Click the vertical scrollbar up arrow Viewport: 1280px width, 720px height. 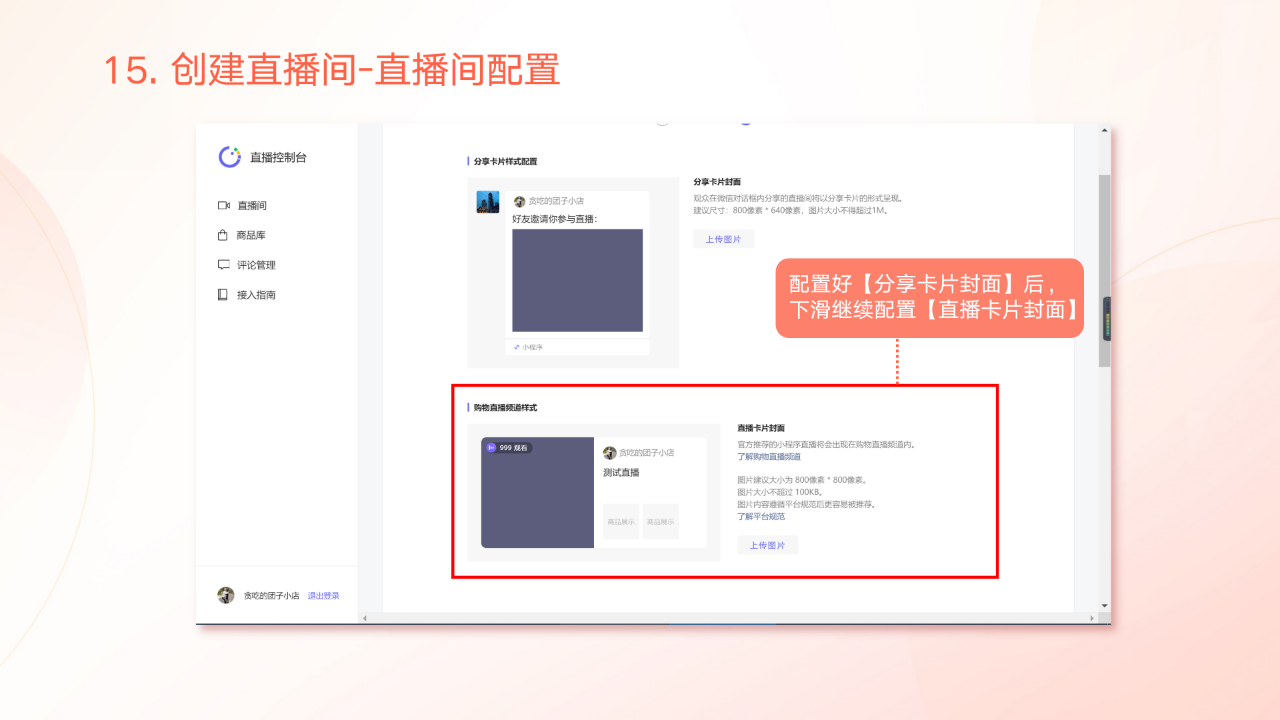click(x=1104, y=130)
